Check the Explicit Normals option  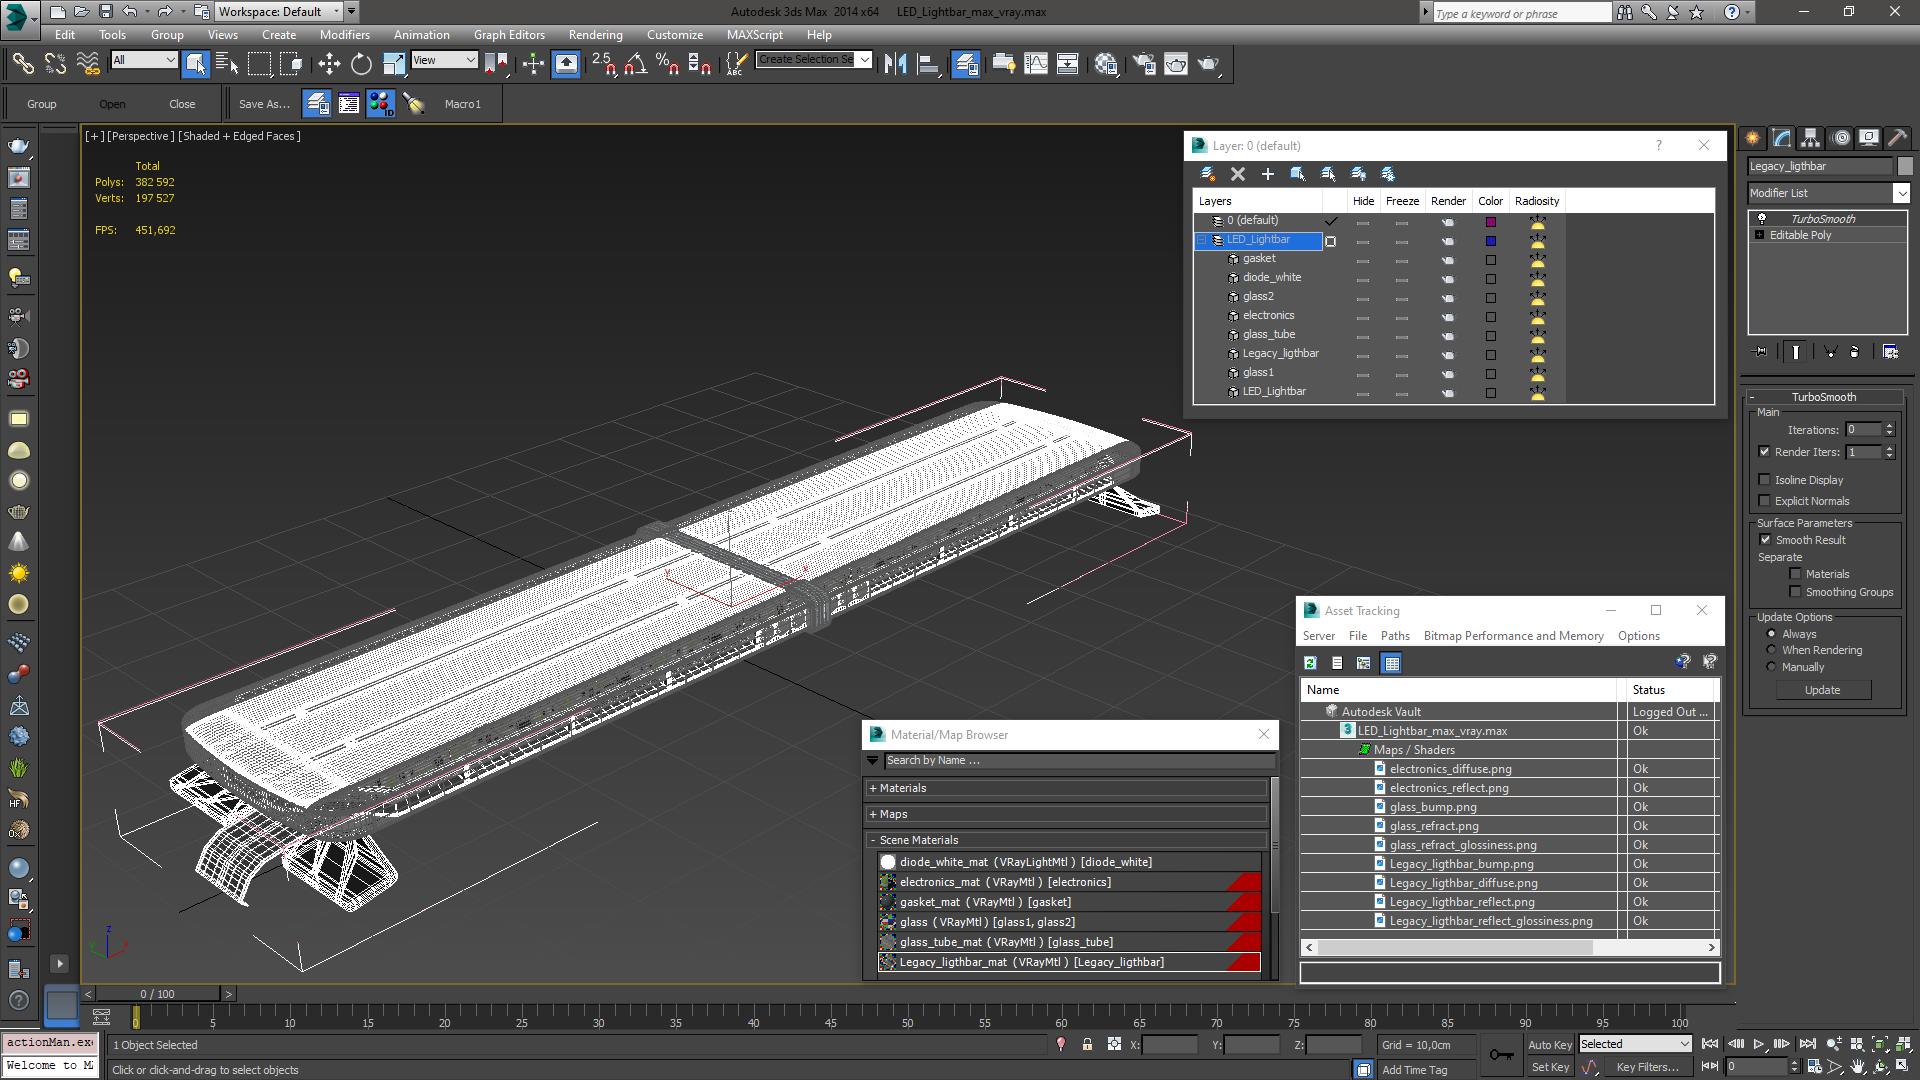pos(1765,501)
